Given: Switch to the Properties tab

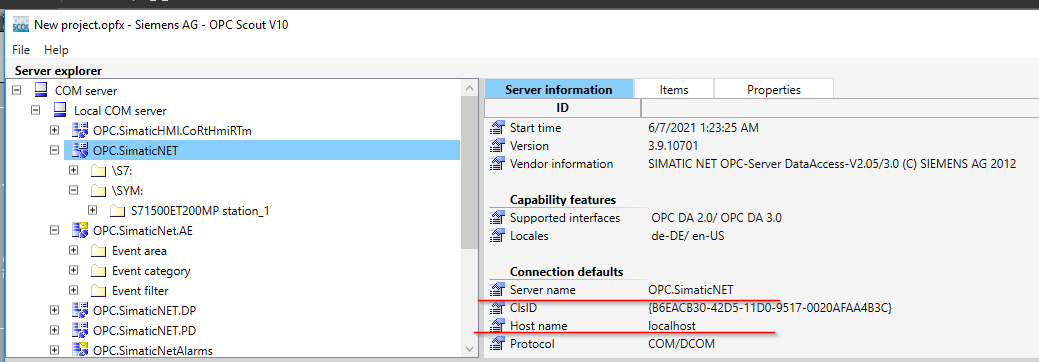Looking at the screenshot, I should [x=774, y=90].
